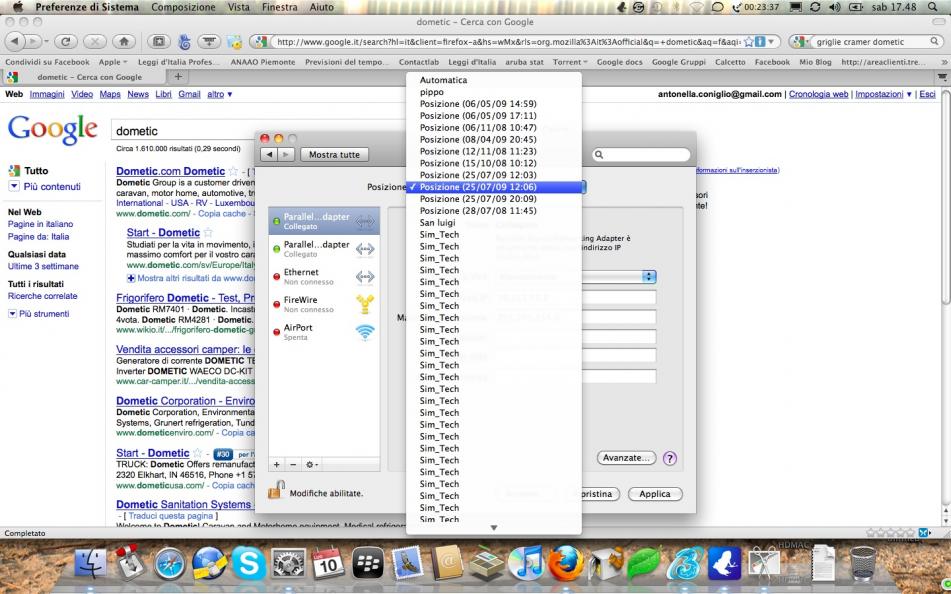Choose Automatica location
Image resolution: width=951 pixels, height=594 pixels.
click(494, 80)
